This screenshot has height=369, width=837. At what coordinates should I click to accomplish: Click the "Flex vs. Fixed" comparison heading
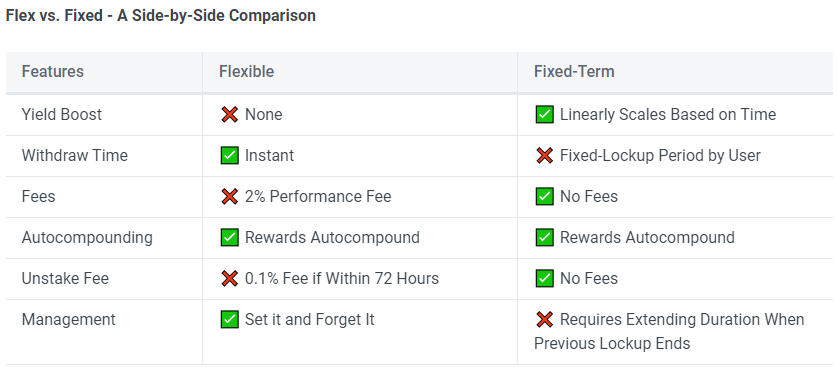(161, 15)
